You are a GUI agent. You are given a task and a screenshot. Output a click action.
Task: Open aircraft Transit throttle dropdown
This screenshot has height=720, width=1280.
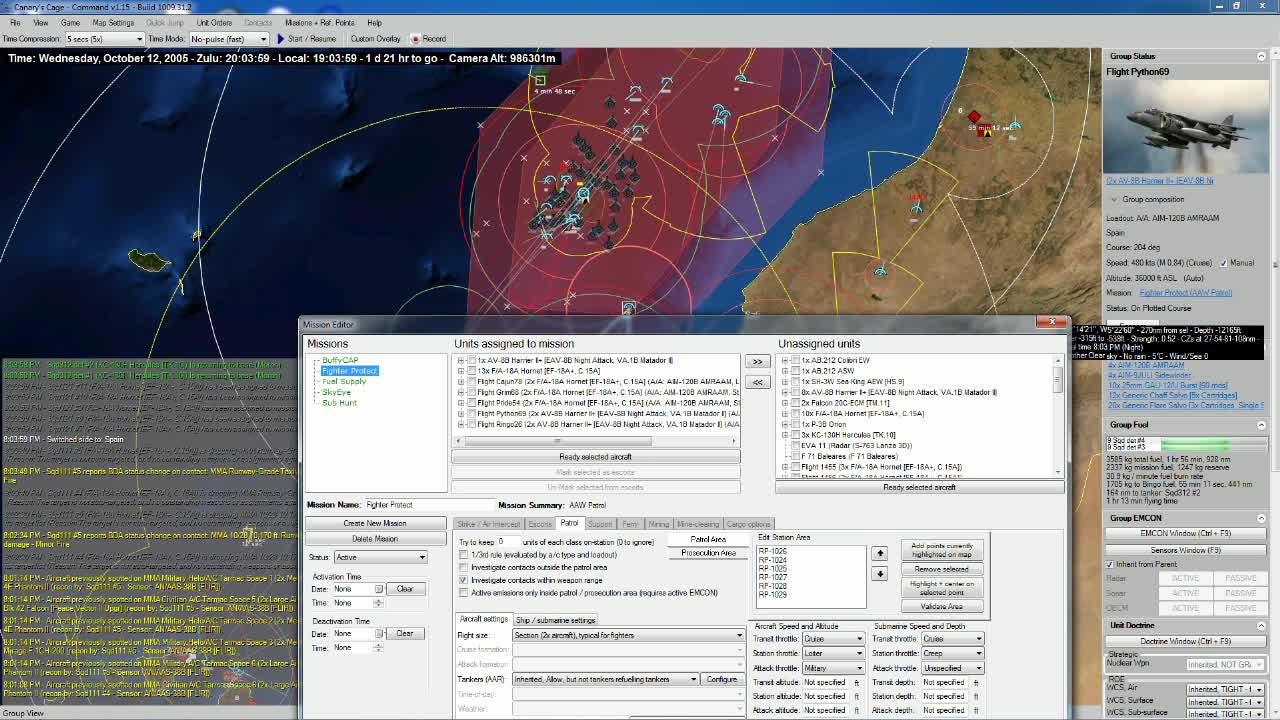(834, 639)
